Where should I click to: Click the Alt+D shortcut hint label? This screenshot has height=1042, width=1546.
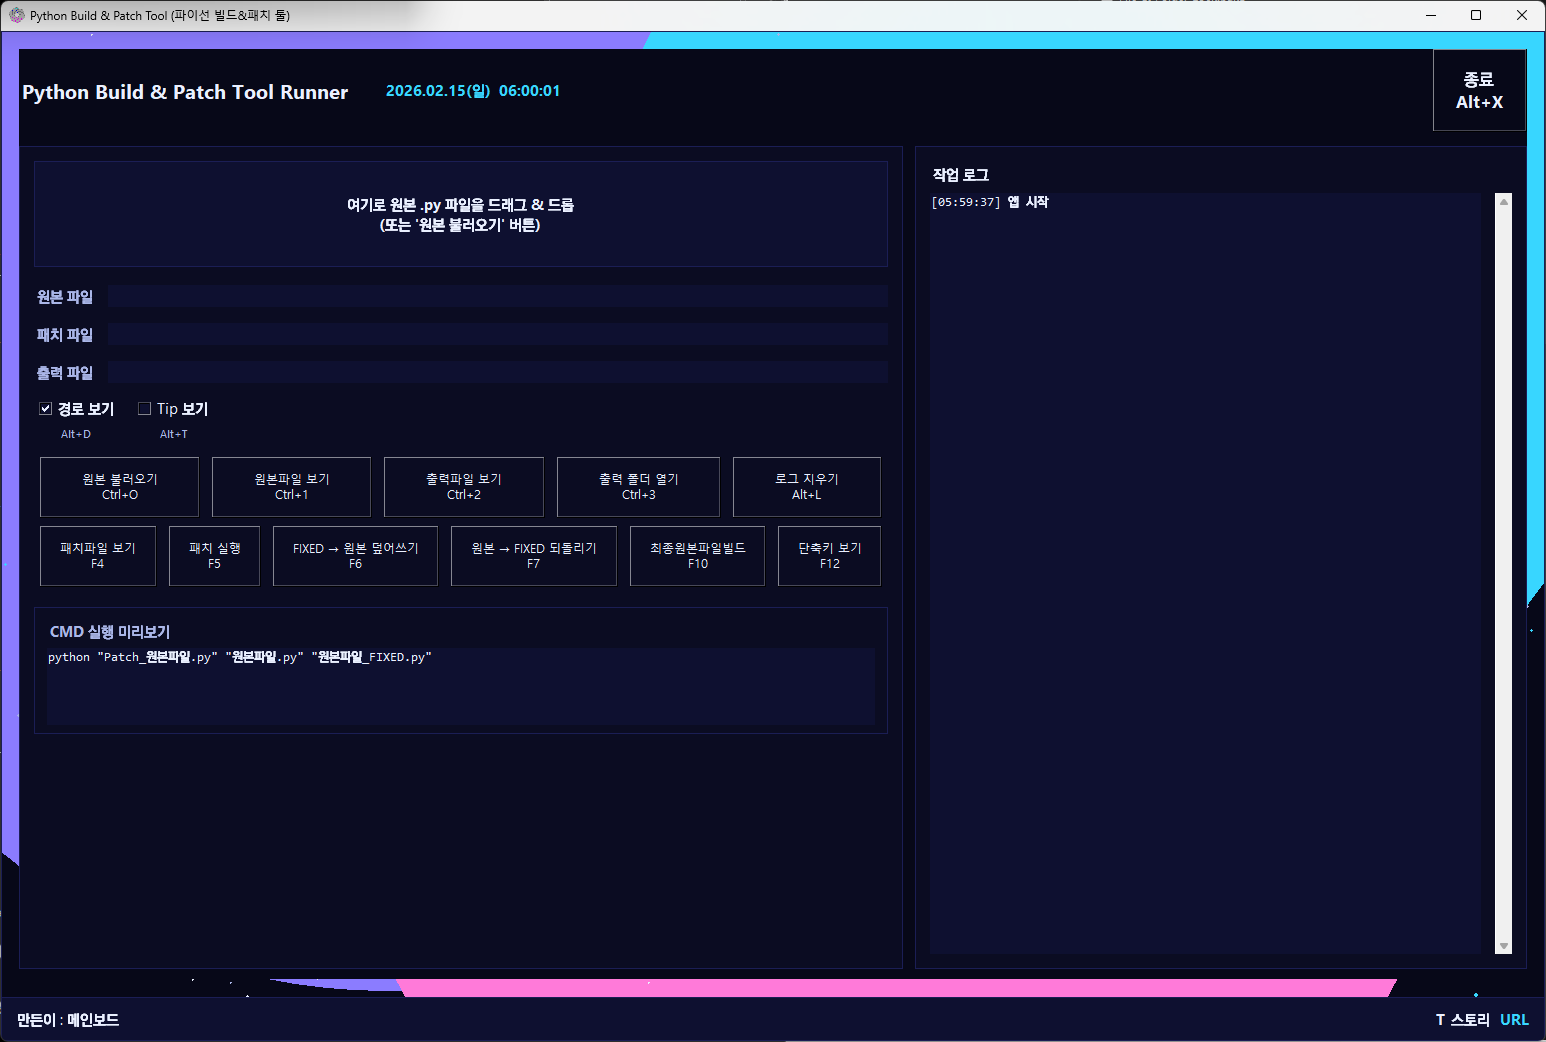(x=76, y=434)
